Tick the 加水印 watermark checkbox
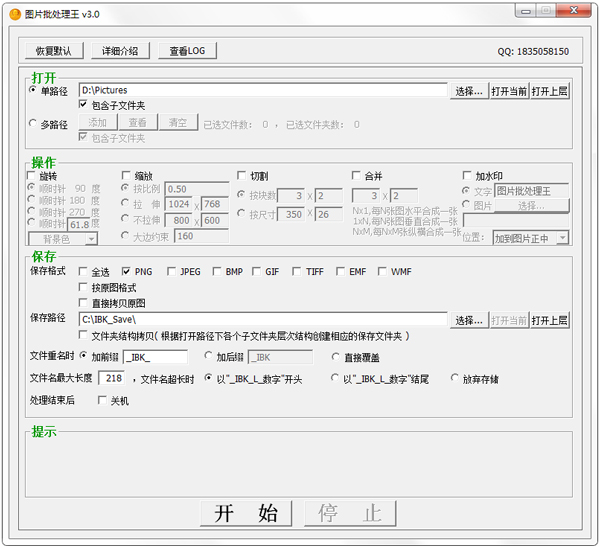The width and height of the screenshot is (600, 547). pyautogui.click(x=468, y=176)
